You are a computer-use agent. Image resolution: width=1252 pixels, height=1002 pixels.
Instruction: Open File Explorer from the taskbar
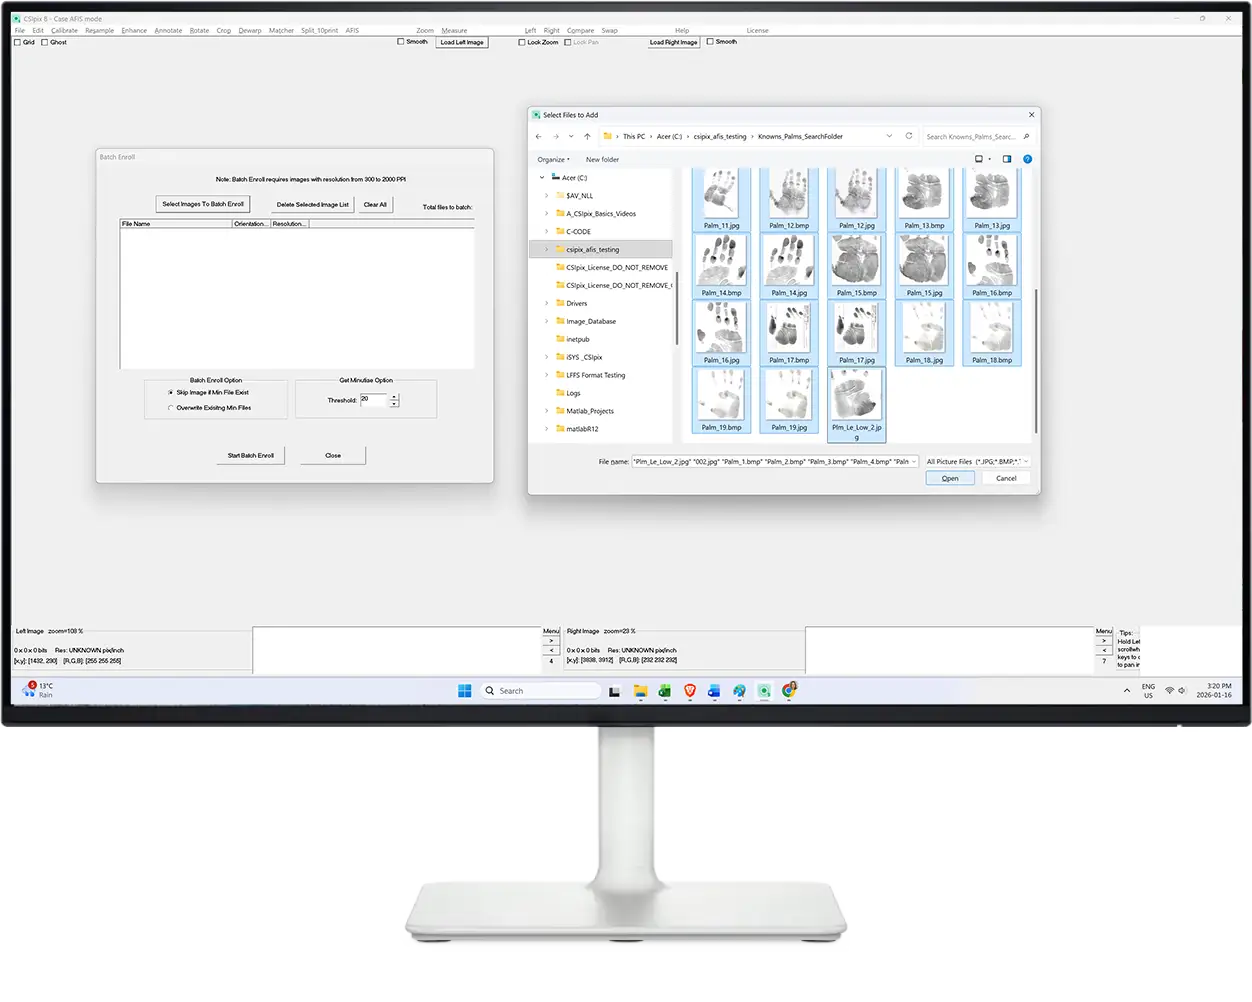tap(640, 691)
